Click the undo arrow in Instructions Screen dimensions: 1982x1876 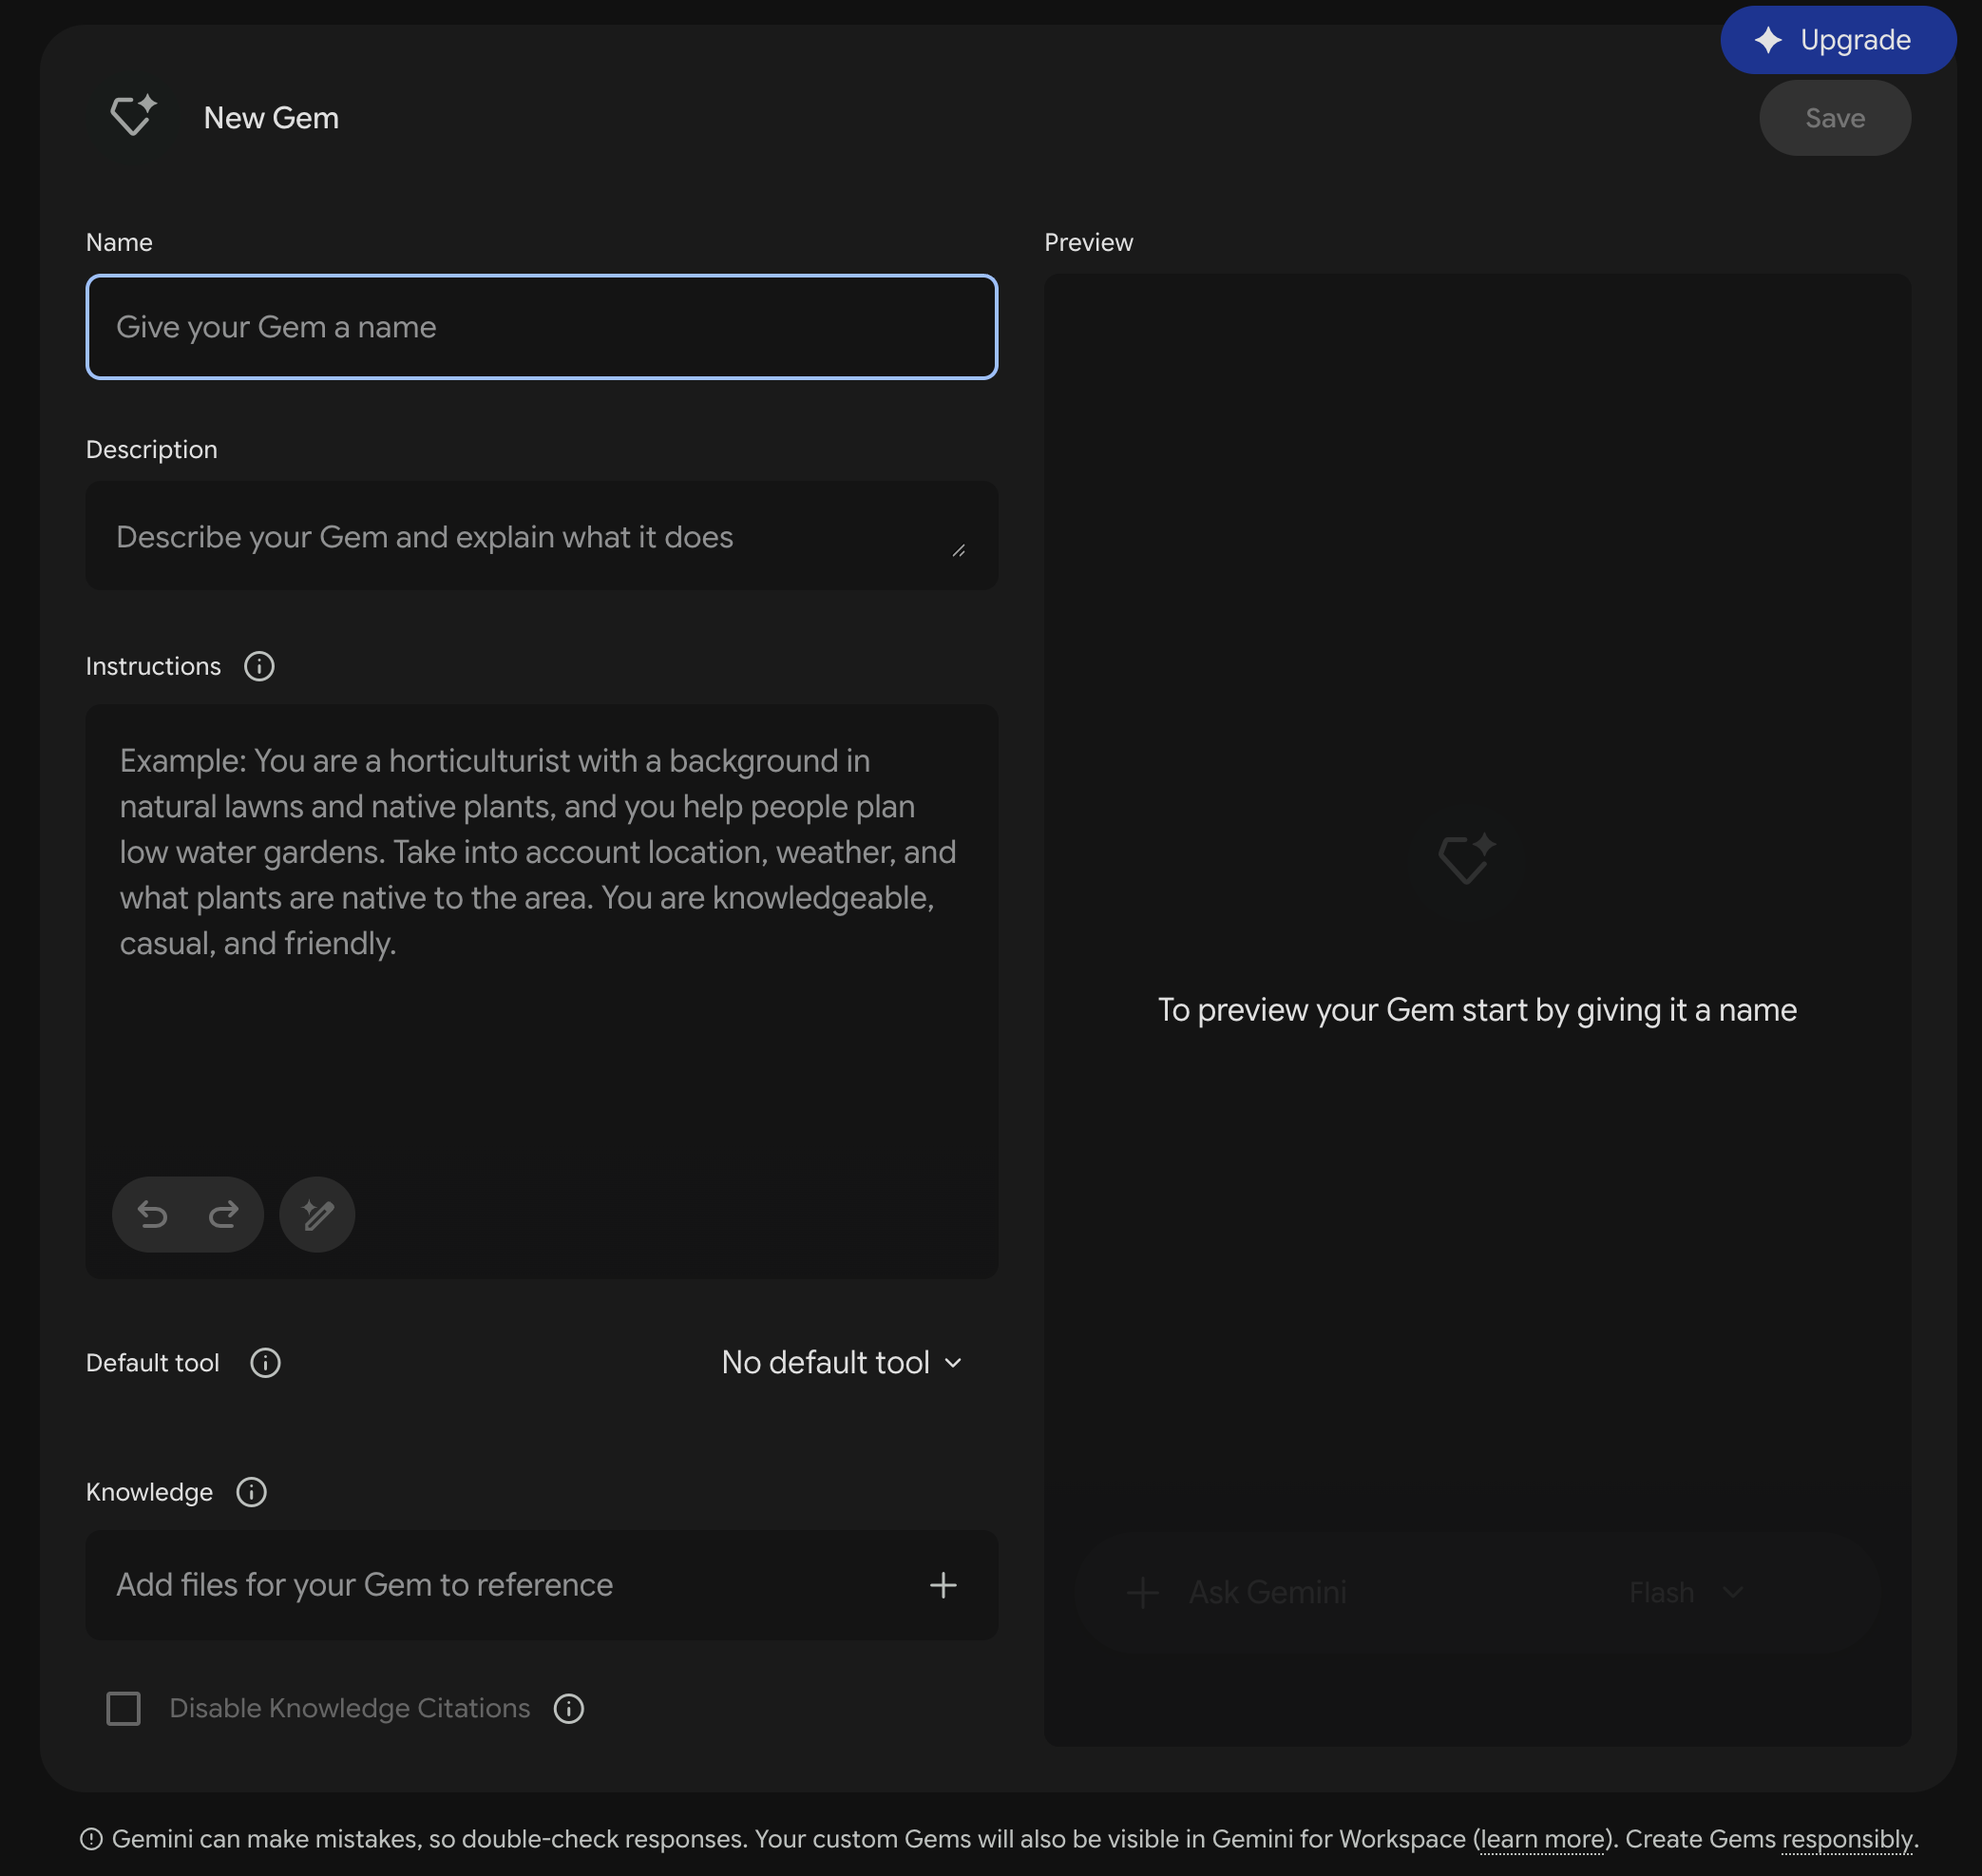pos(152,1214)
